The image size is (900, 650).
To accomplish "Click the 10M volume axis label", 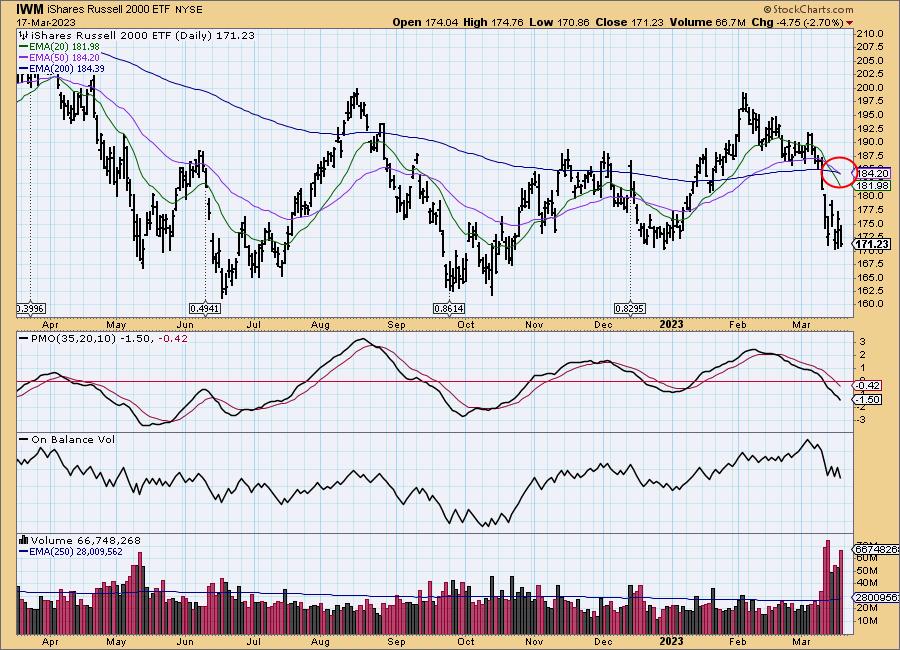I will [x=867, y=621].
